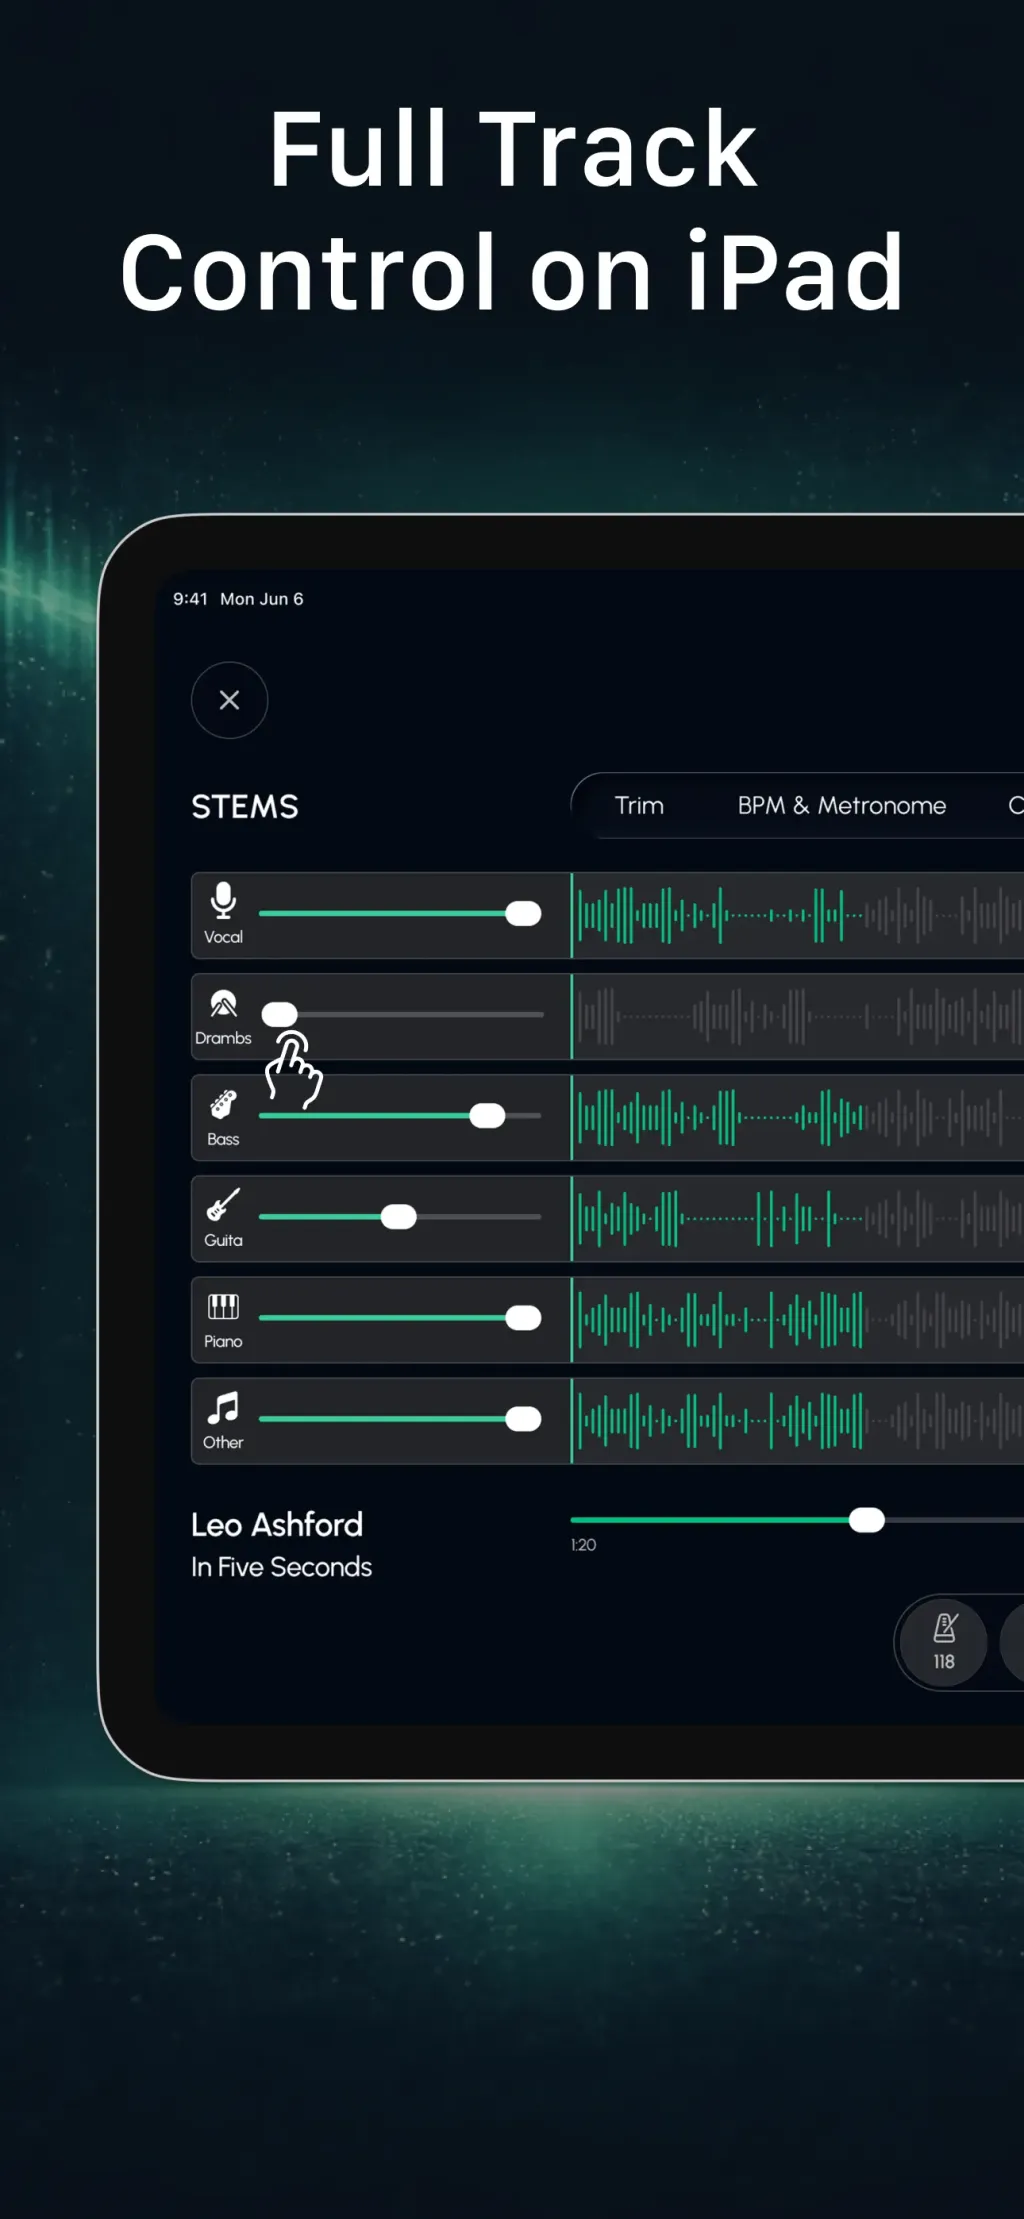Click the Guita volume slider handle

[x=398, y=1217]
